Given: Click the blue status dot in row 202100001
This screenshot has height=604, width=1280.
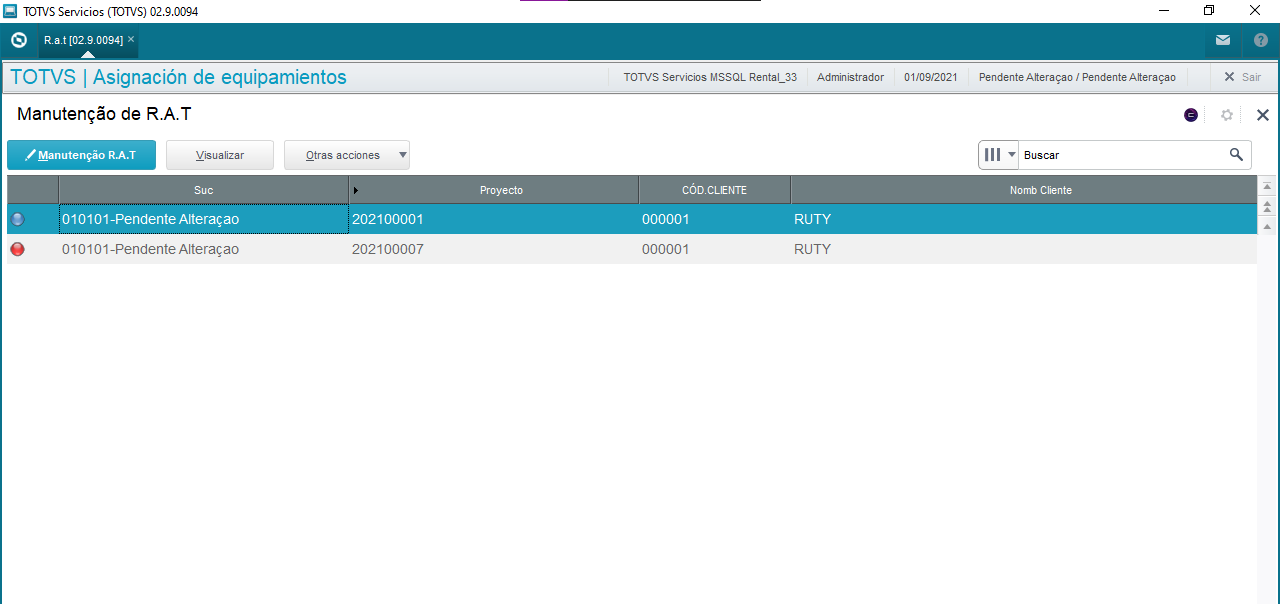Looking at the screenshot, I should pyautogui.click(x=17, y=219).
